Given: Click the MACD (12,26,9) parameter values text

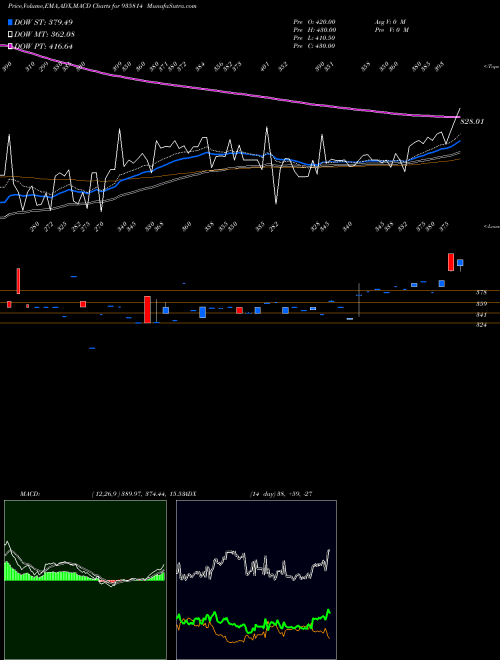Looking at the screenshot, I should pyautogui.click(x=138, y=494).
